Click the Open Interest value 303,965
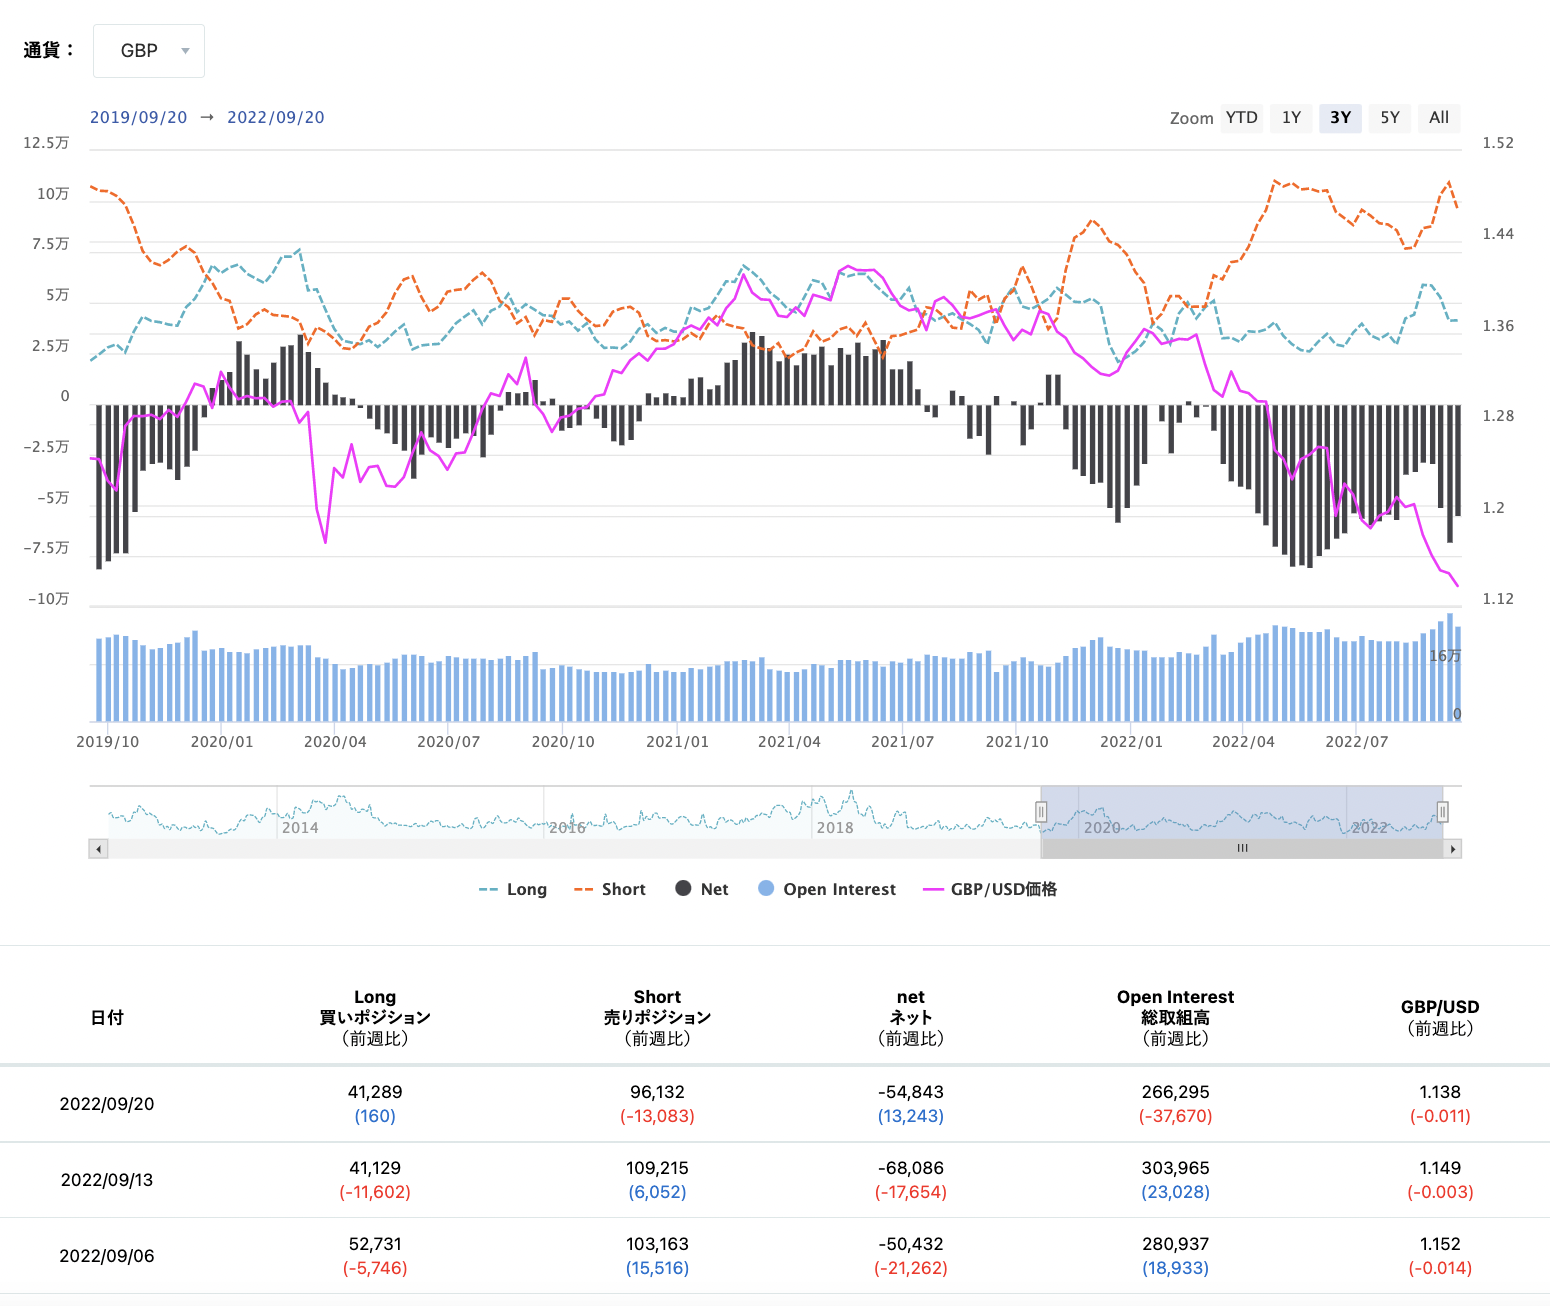This screenshot has height=1306, width=1550. click(1176, 1168)
